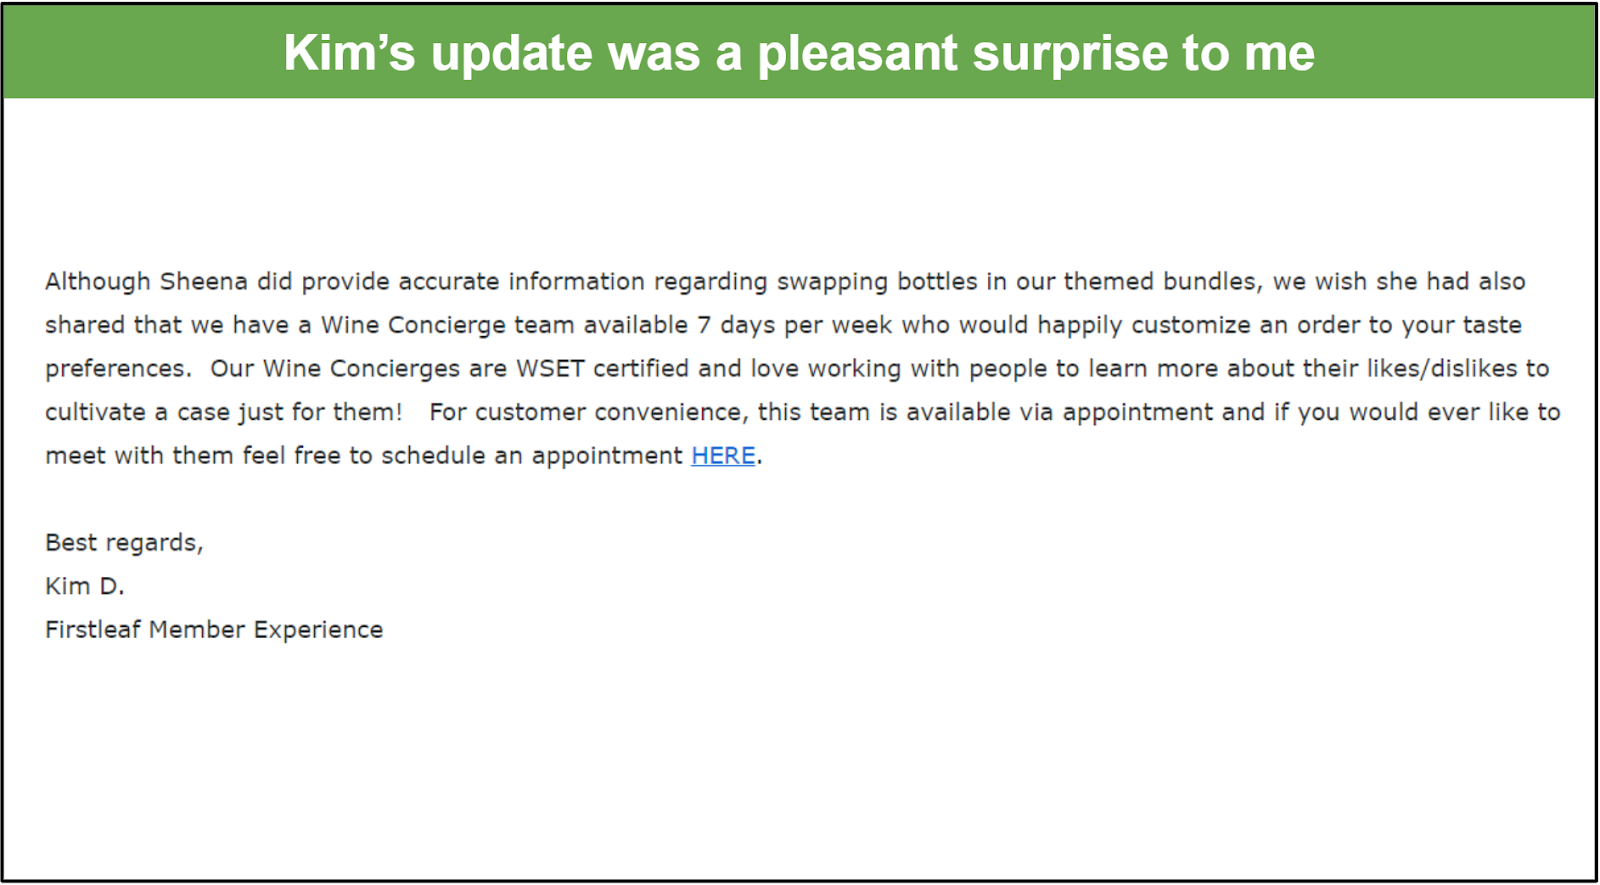Click the words "taste preferences" line start

116,369
